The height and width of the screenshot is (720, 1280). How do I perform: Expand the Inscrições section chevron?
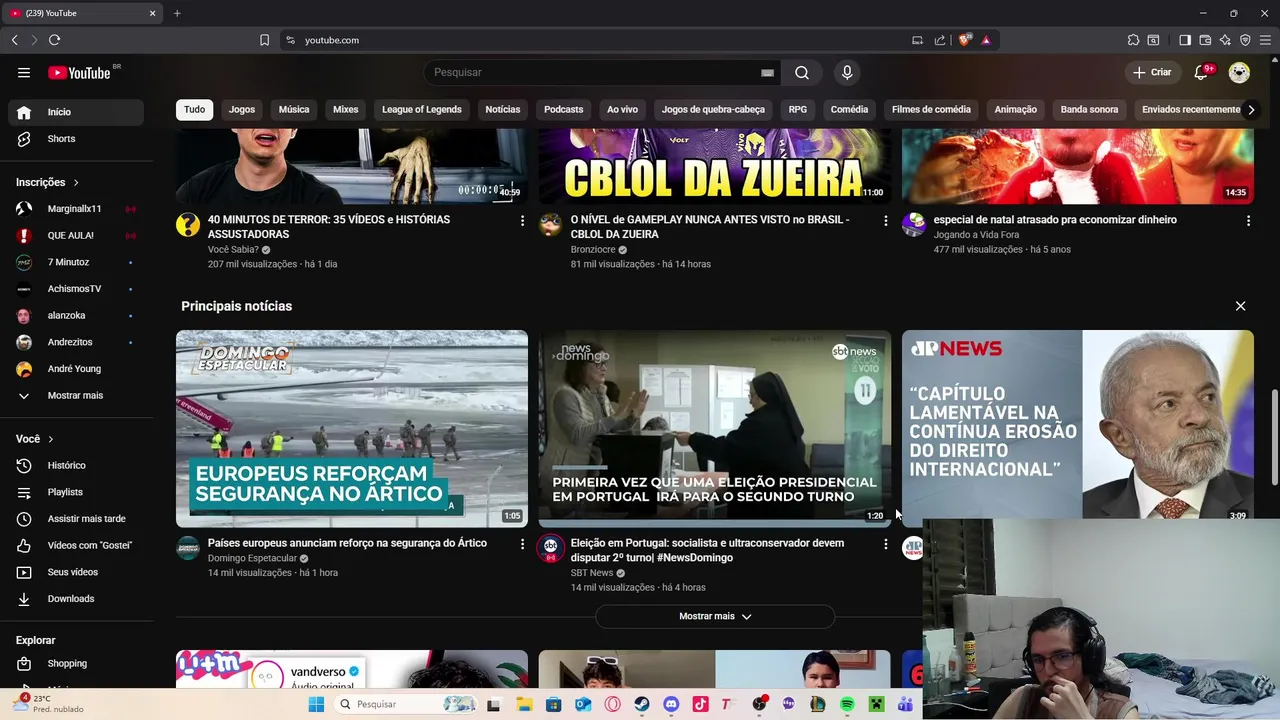coord(76,182)
